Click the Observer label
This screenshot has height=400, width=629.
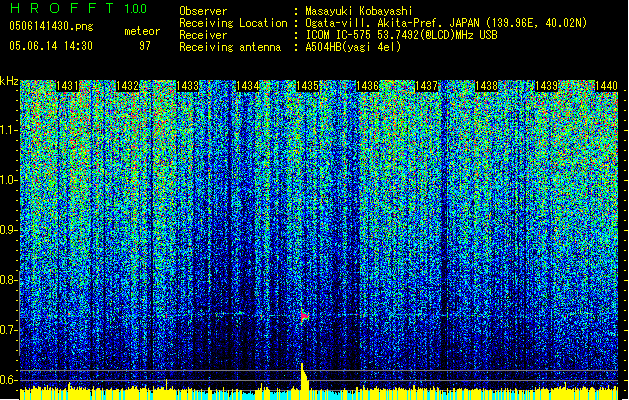coord(203,11)
